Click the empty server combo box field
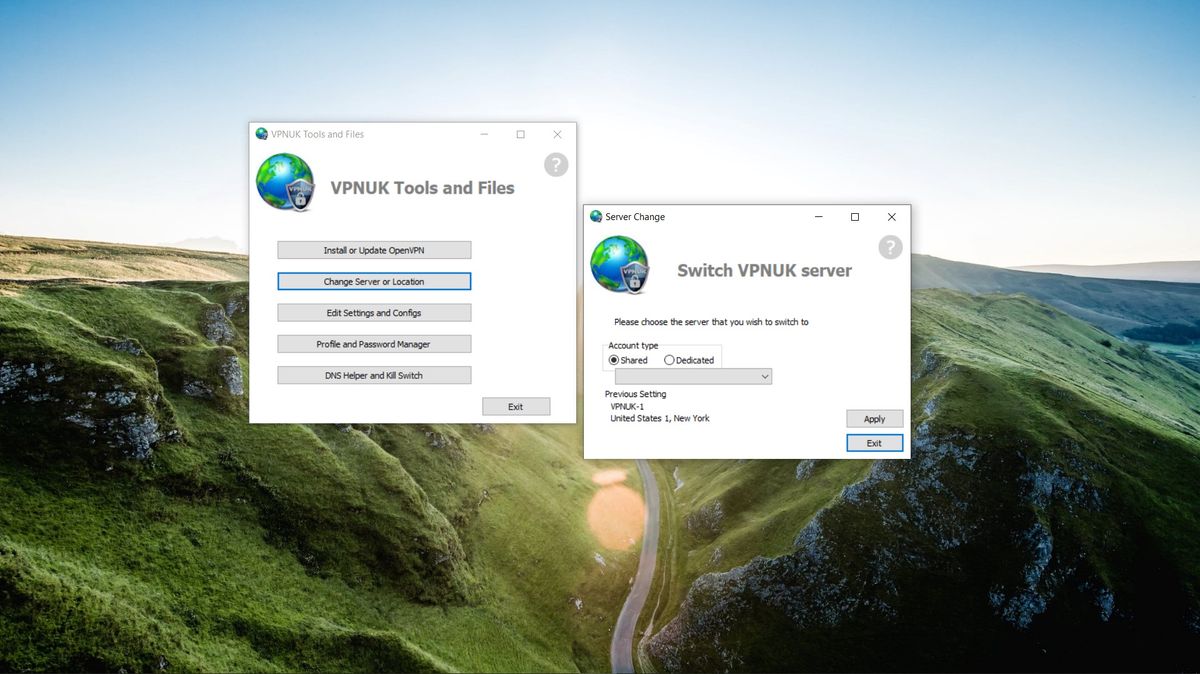 tap(690, 376)
